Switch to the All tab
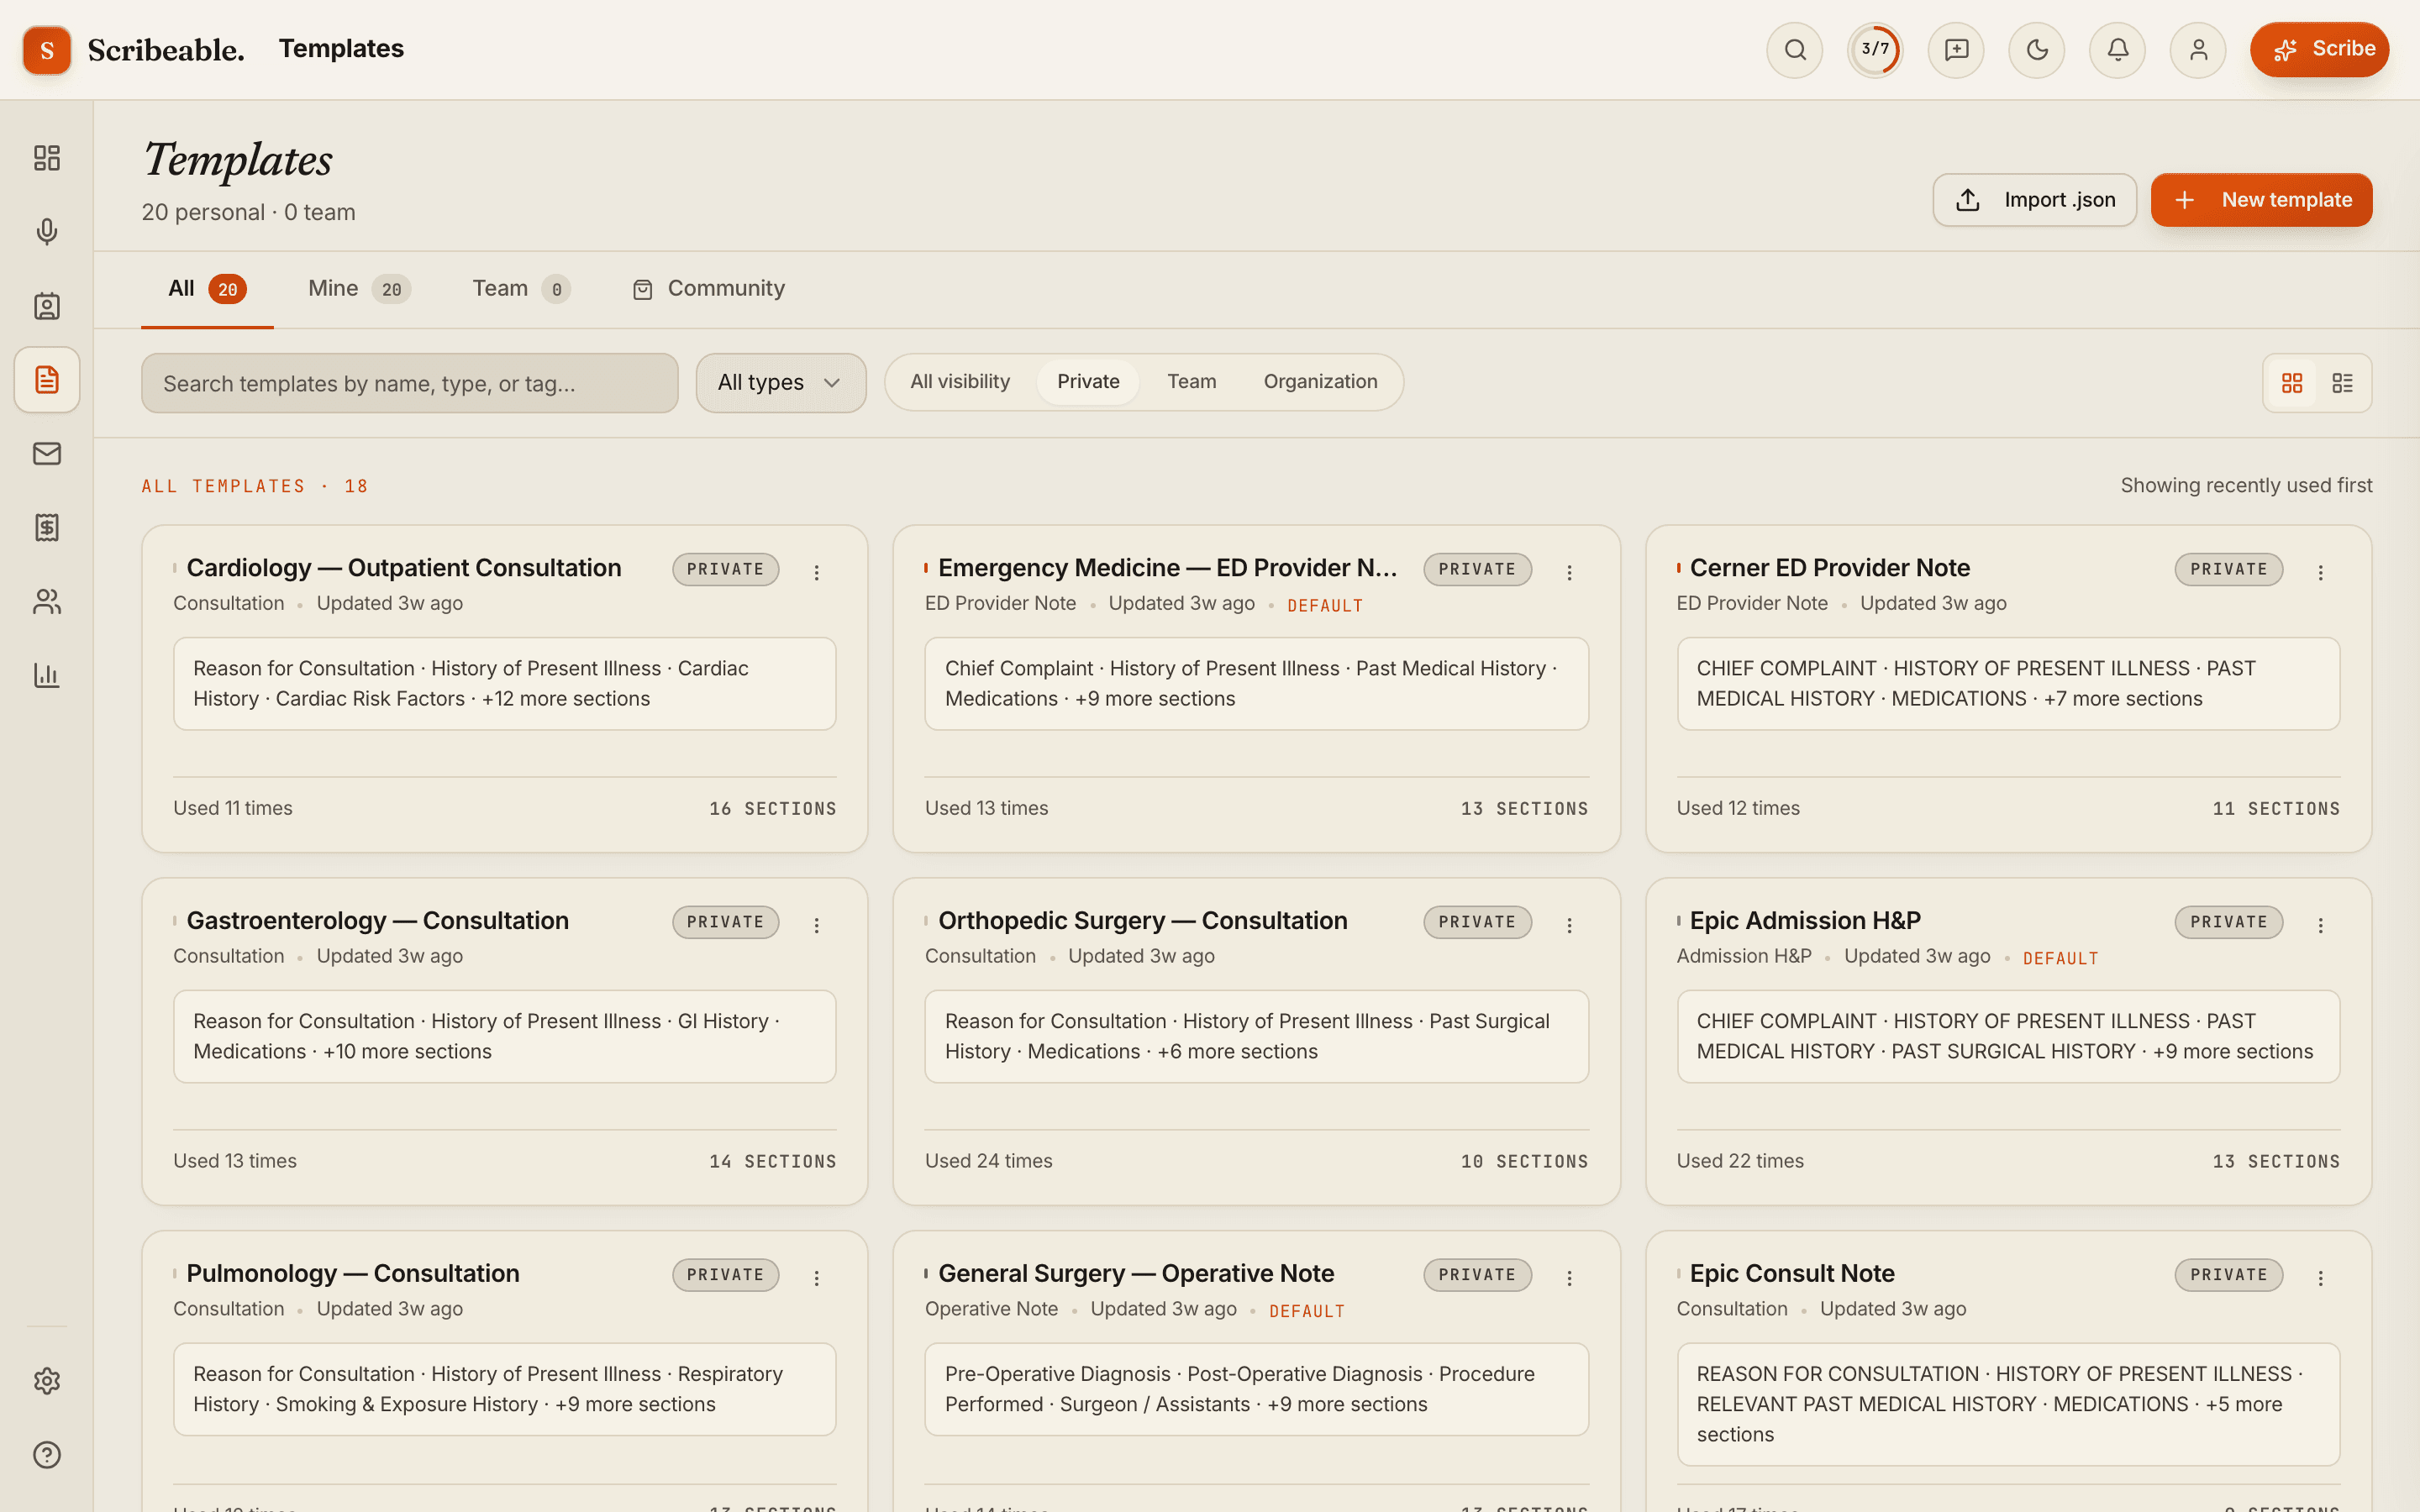Image resolution: width=2420 pixels, height=1512 pixels. coord(207,289)
